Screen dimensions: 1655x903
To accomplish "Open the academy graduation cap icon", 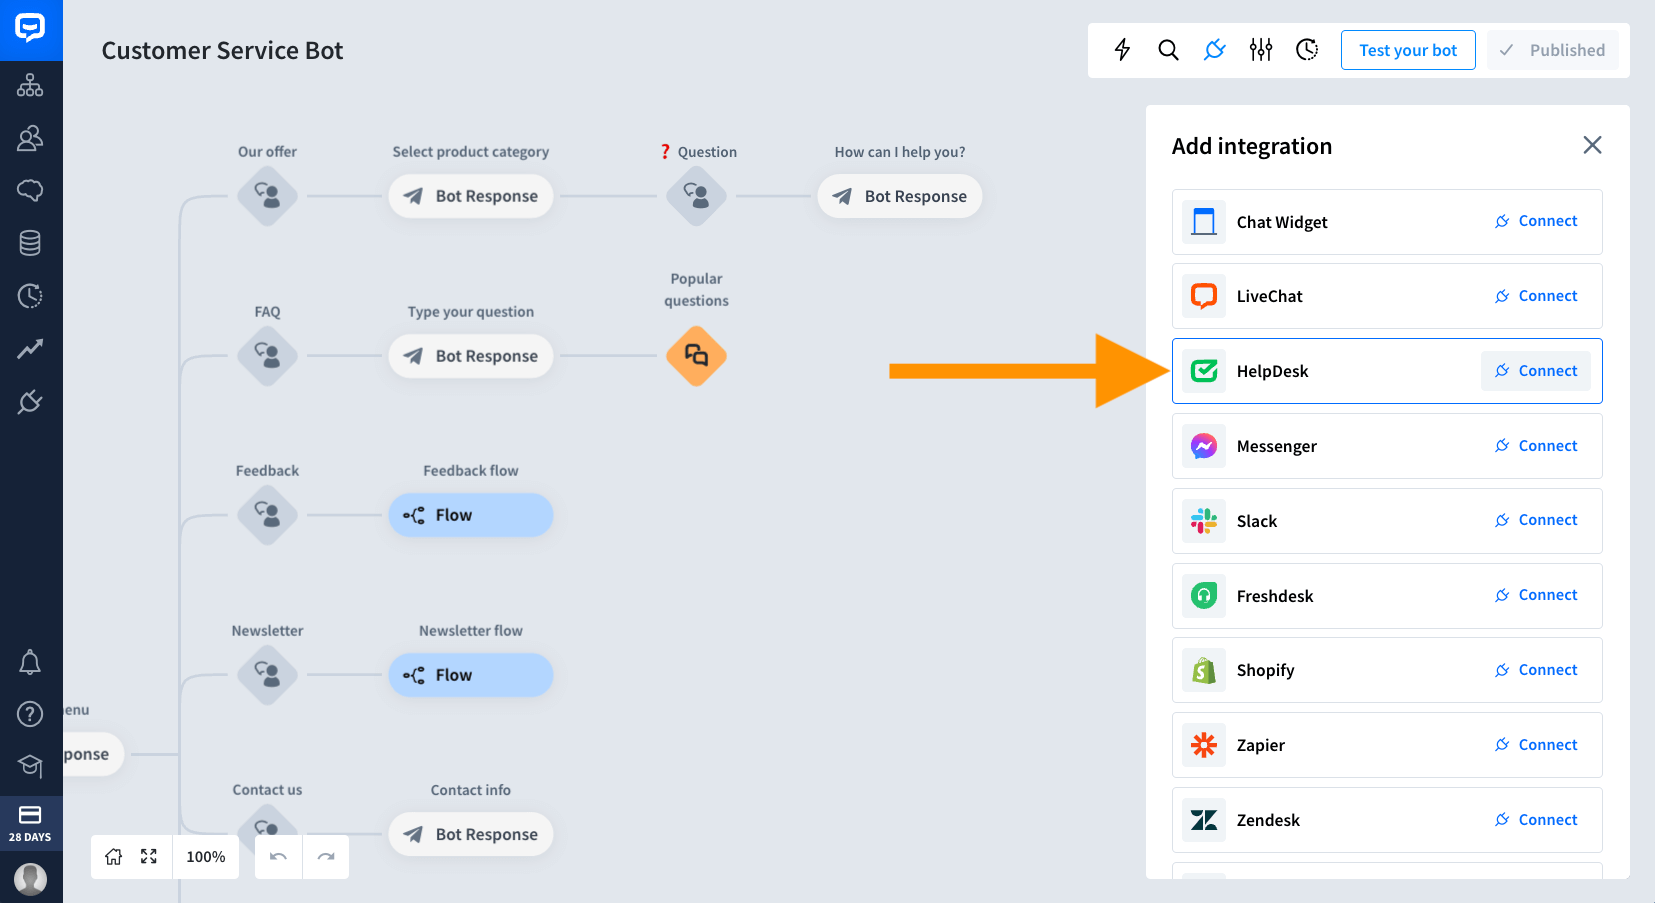I will [30, 766].
